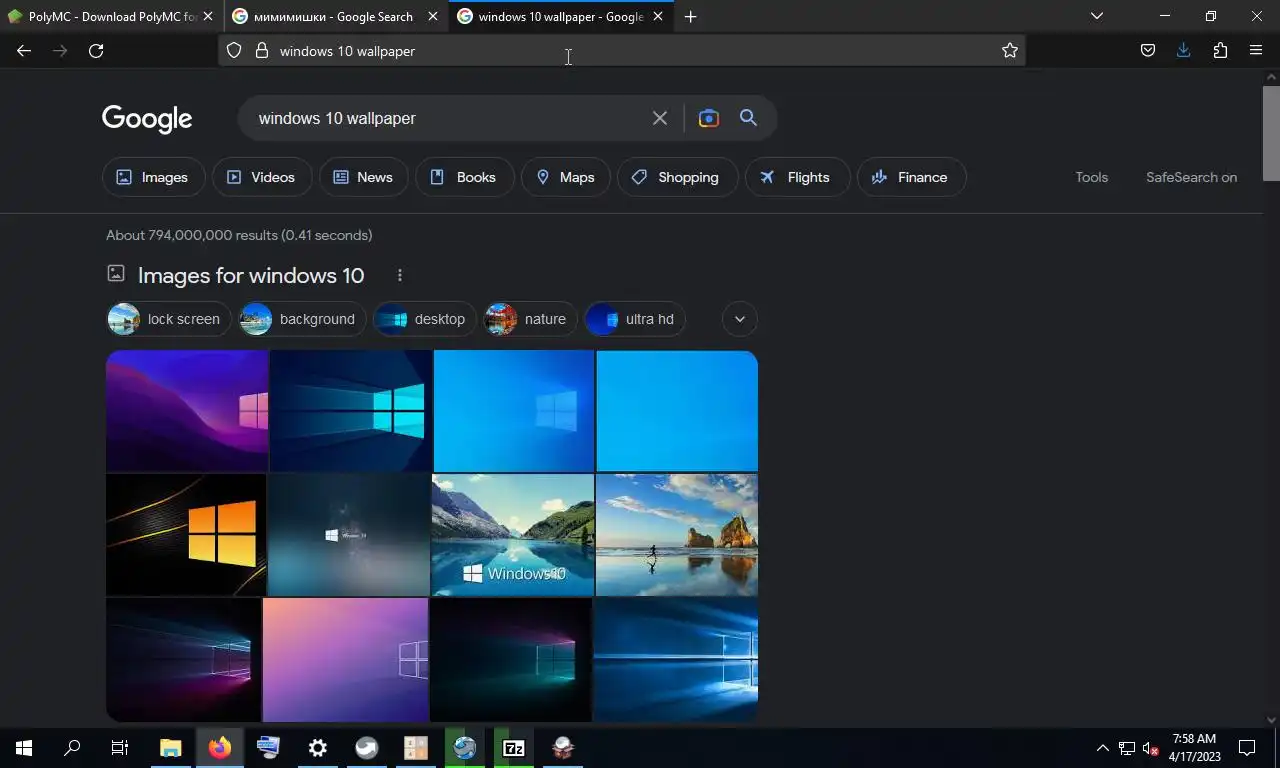Image resolution: width=1280 pixels, height=768 pixels.
Task: Filter images by ultra hd chip
Action: coord(634,319)
